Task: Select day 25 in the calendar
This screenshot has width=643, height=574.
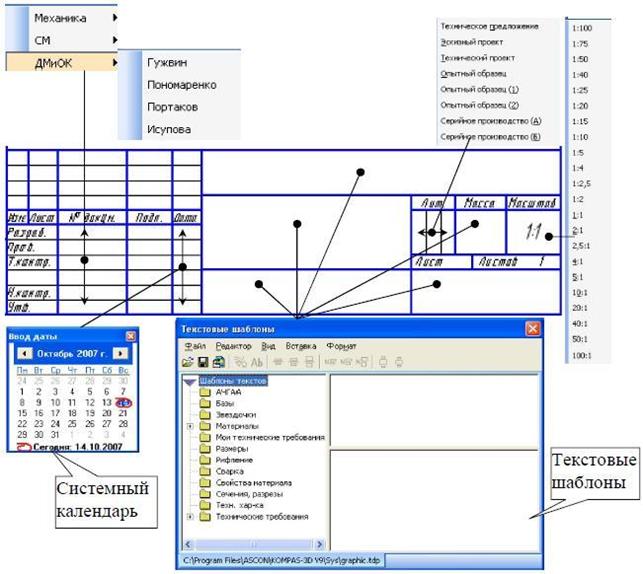Action: tap(72, 424)
